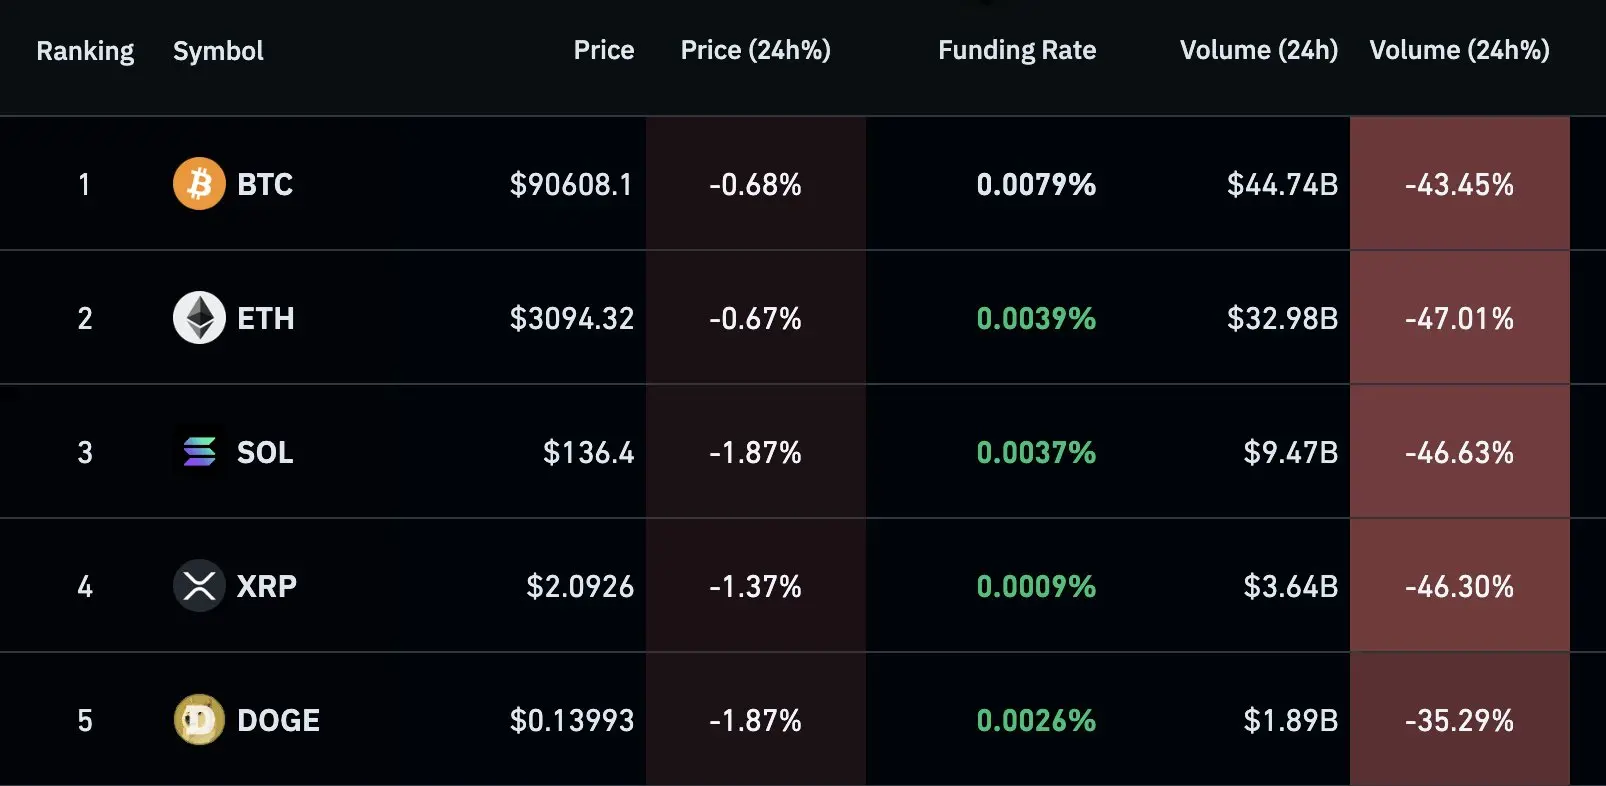
Task: Click the Dogecoin coin icon
Action: pos(199,720)
